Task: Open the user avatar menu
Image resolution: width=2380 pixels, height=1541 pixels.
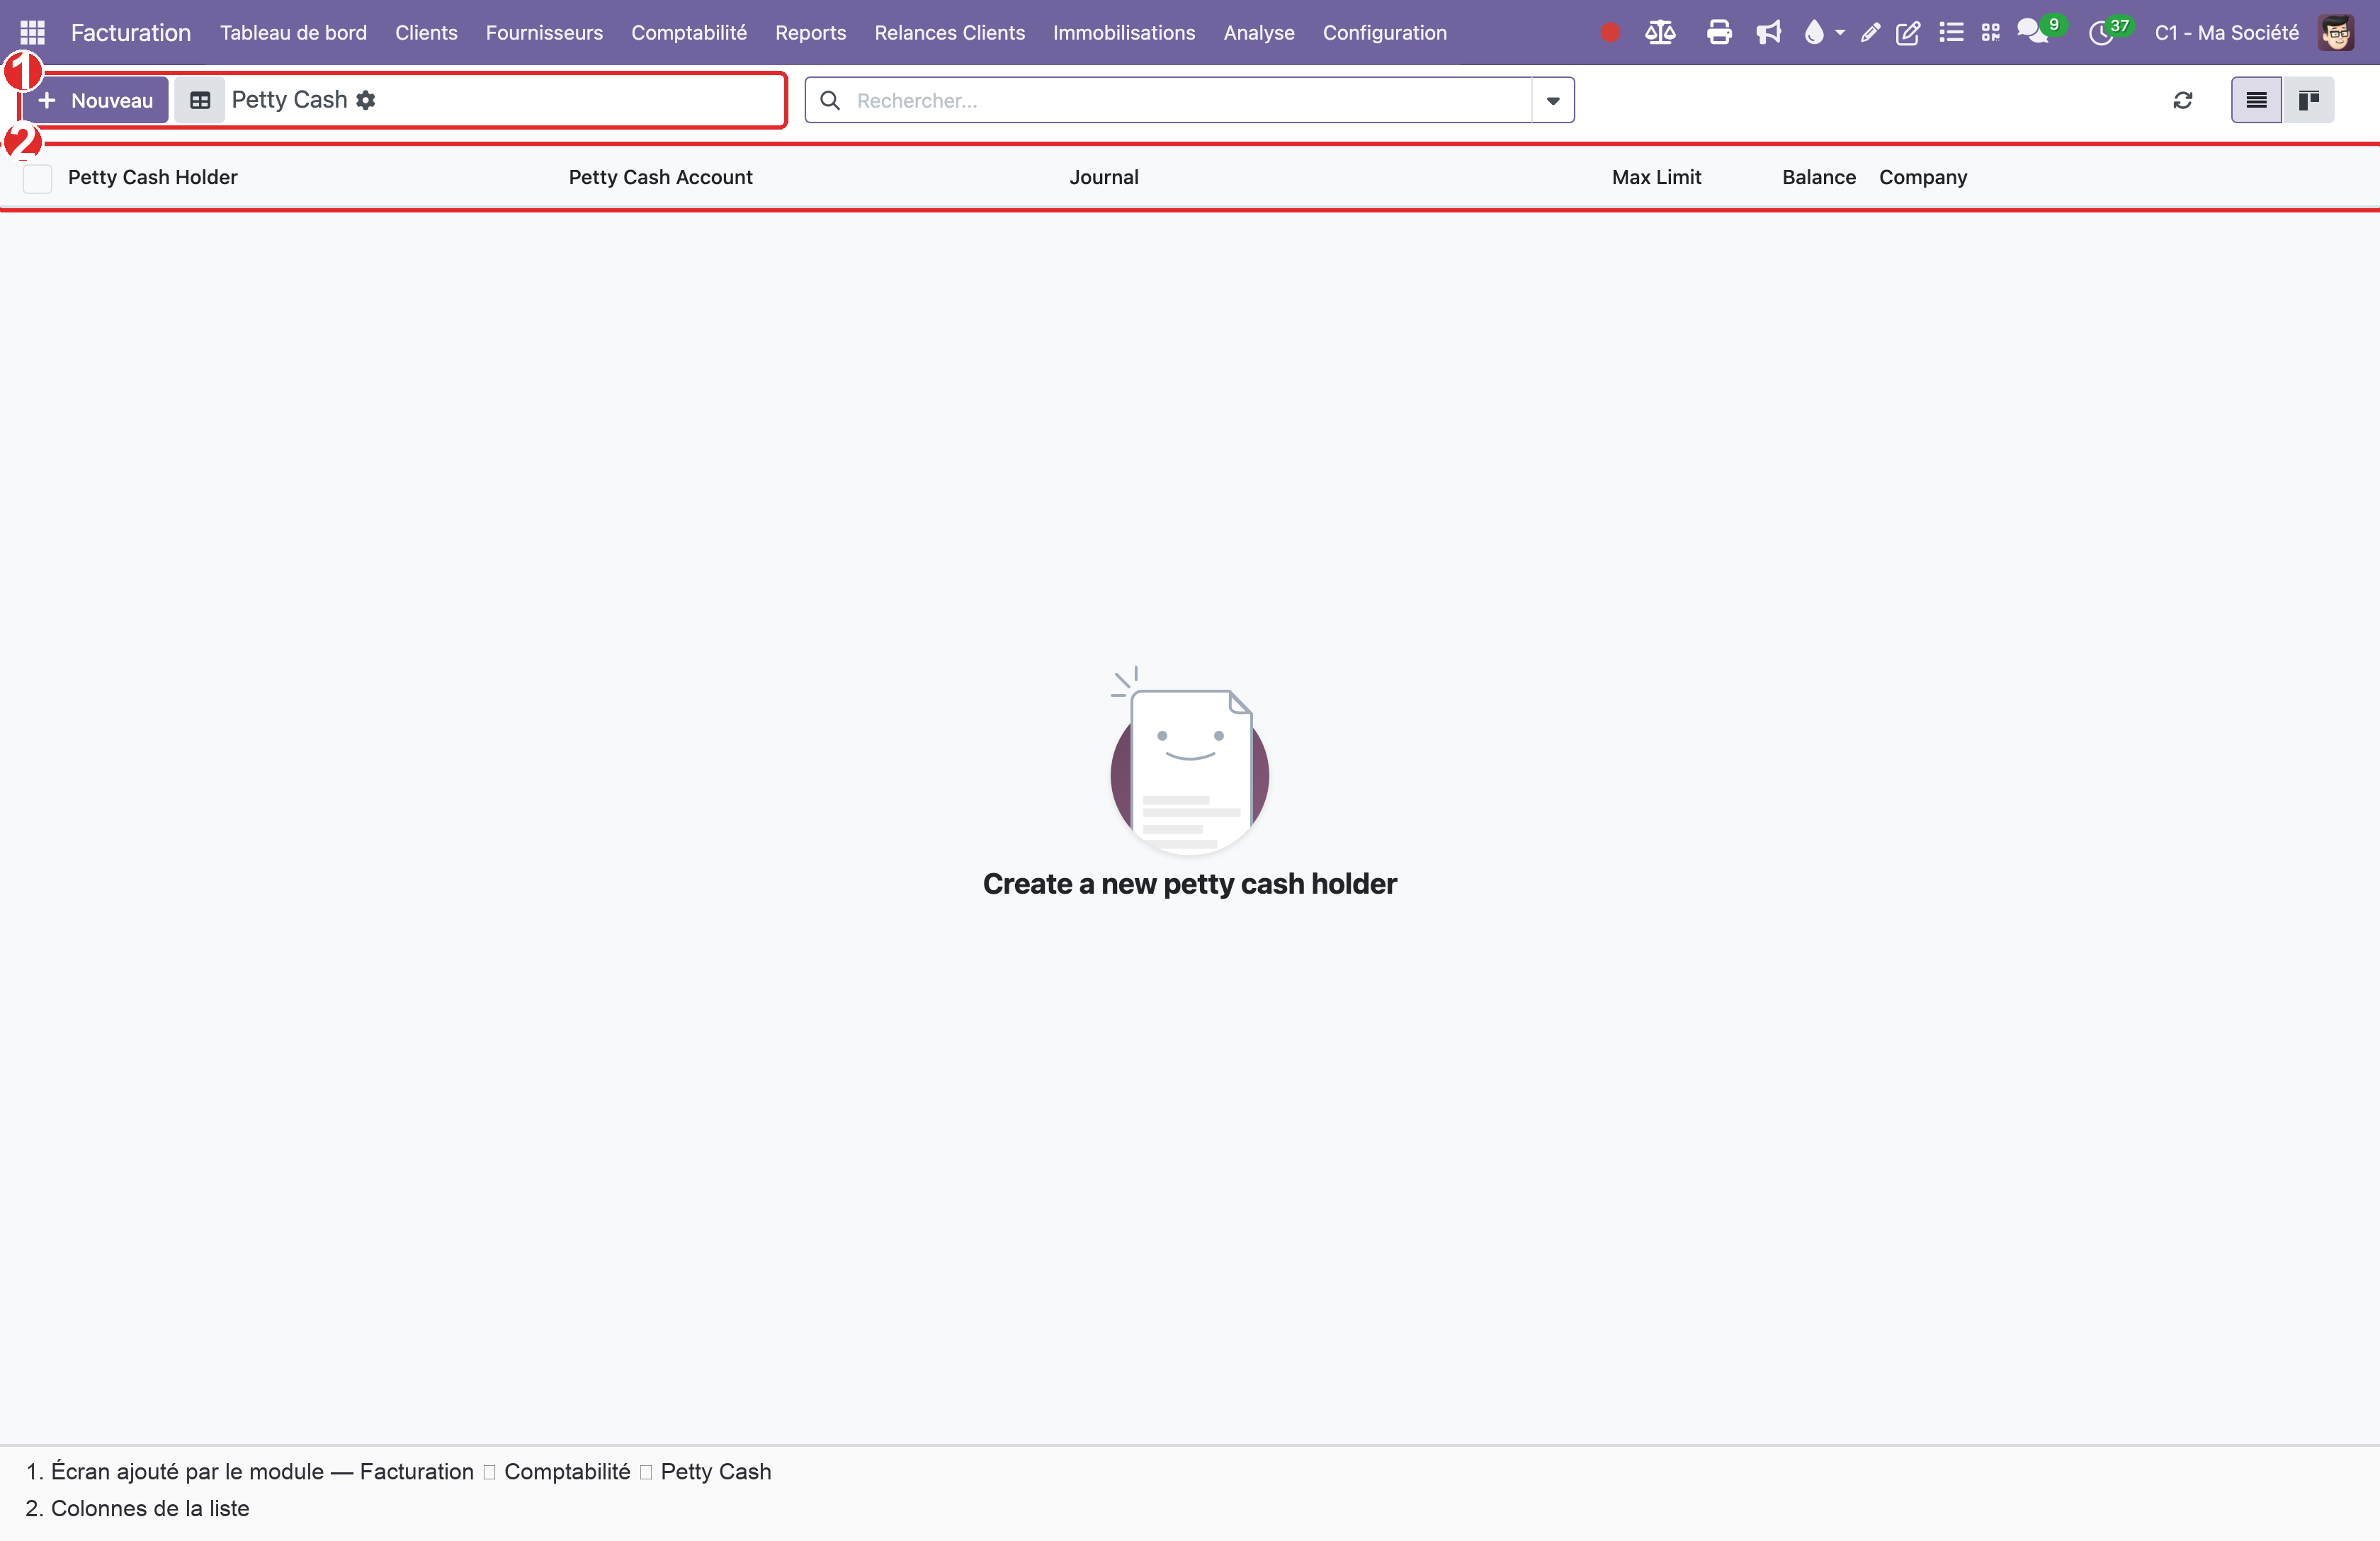Action: point(2336,32)
